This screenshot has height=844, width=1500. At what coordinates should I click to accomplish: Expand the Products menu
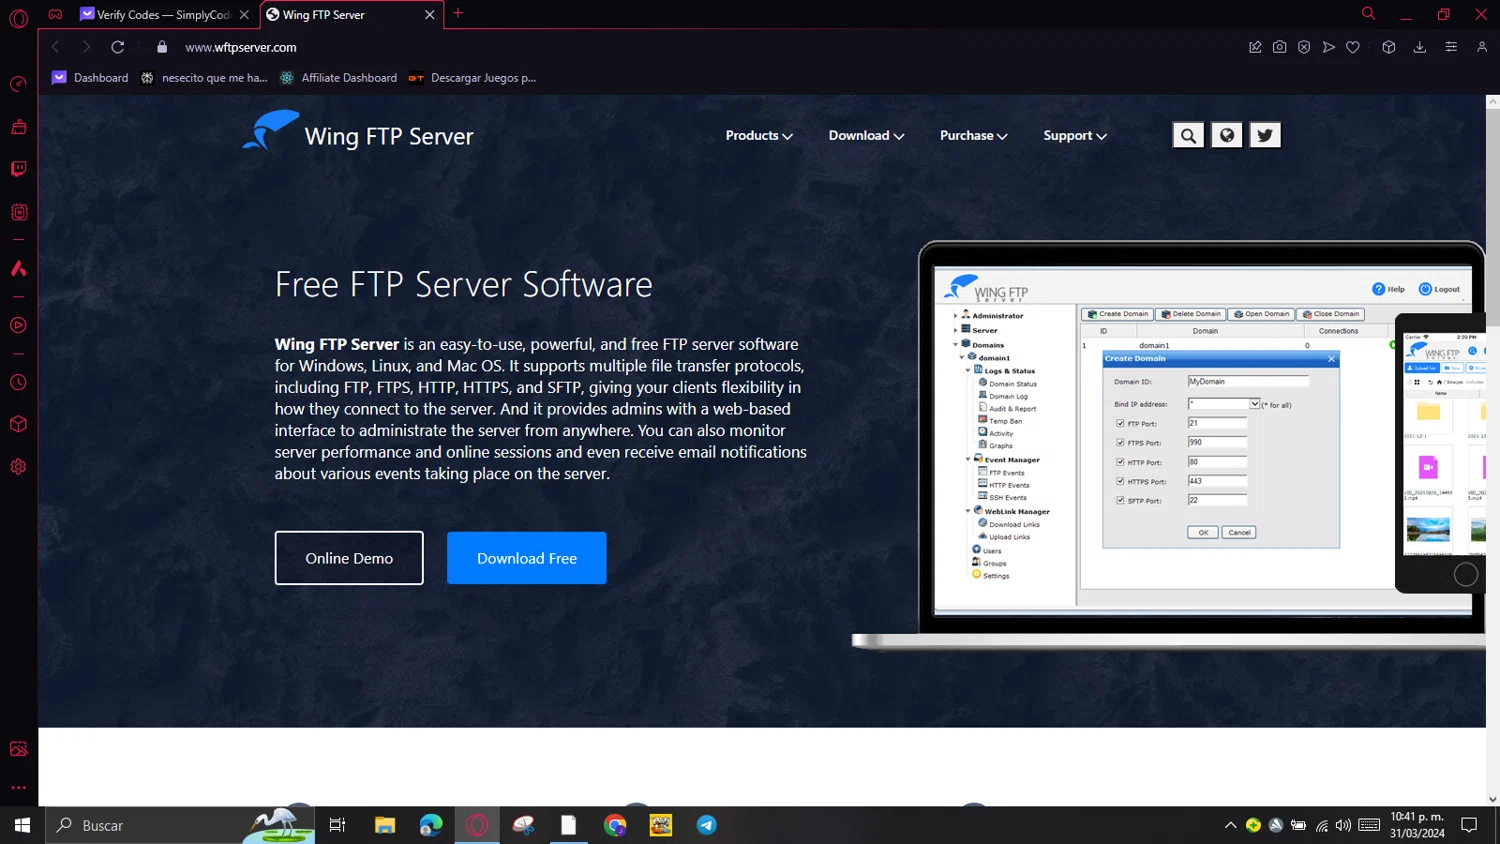point(759,136)
